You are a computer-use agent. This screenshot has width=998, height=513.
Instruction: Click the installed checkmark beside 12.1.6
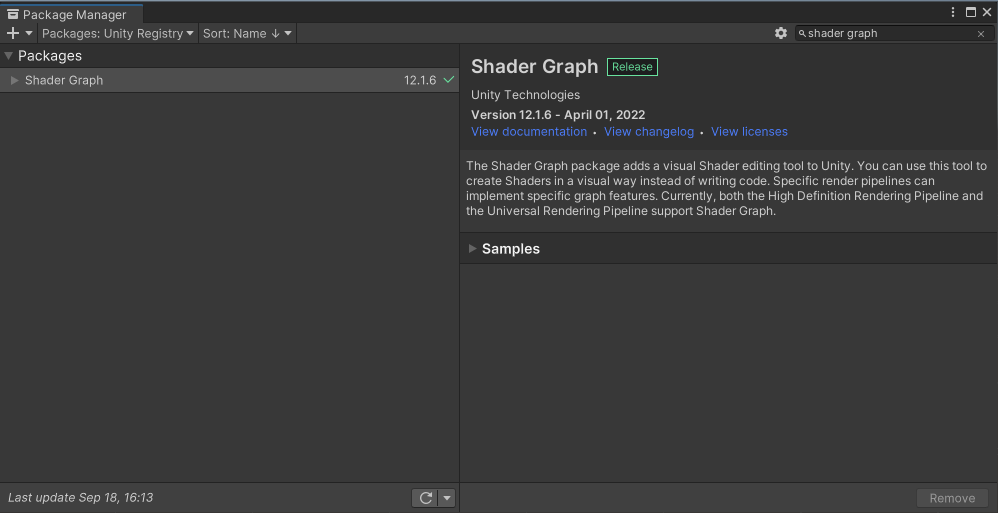coord(449,80)
